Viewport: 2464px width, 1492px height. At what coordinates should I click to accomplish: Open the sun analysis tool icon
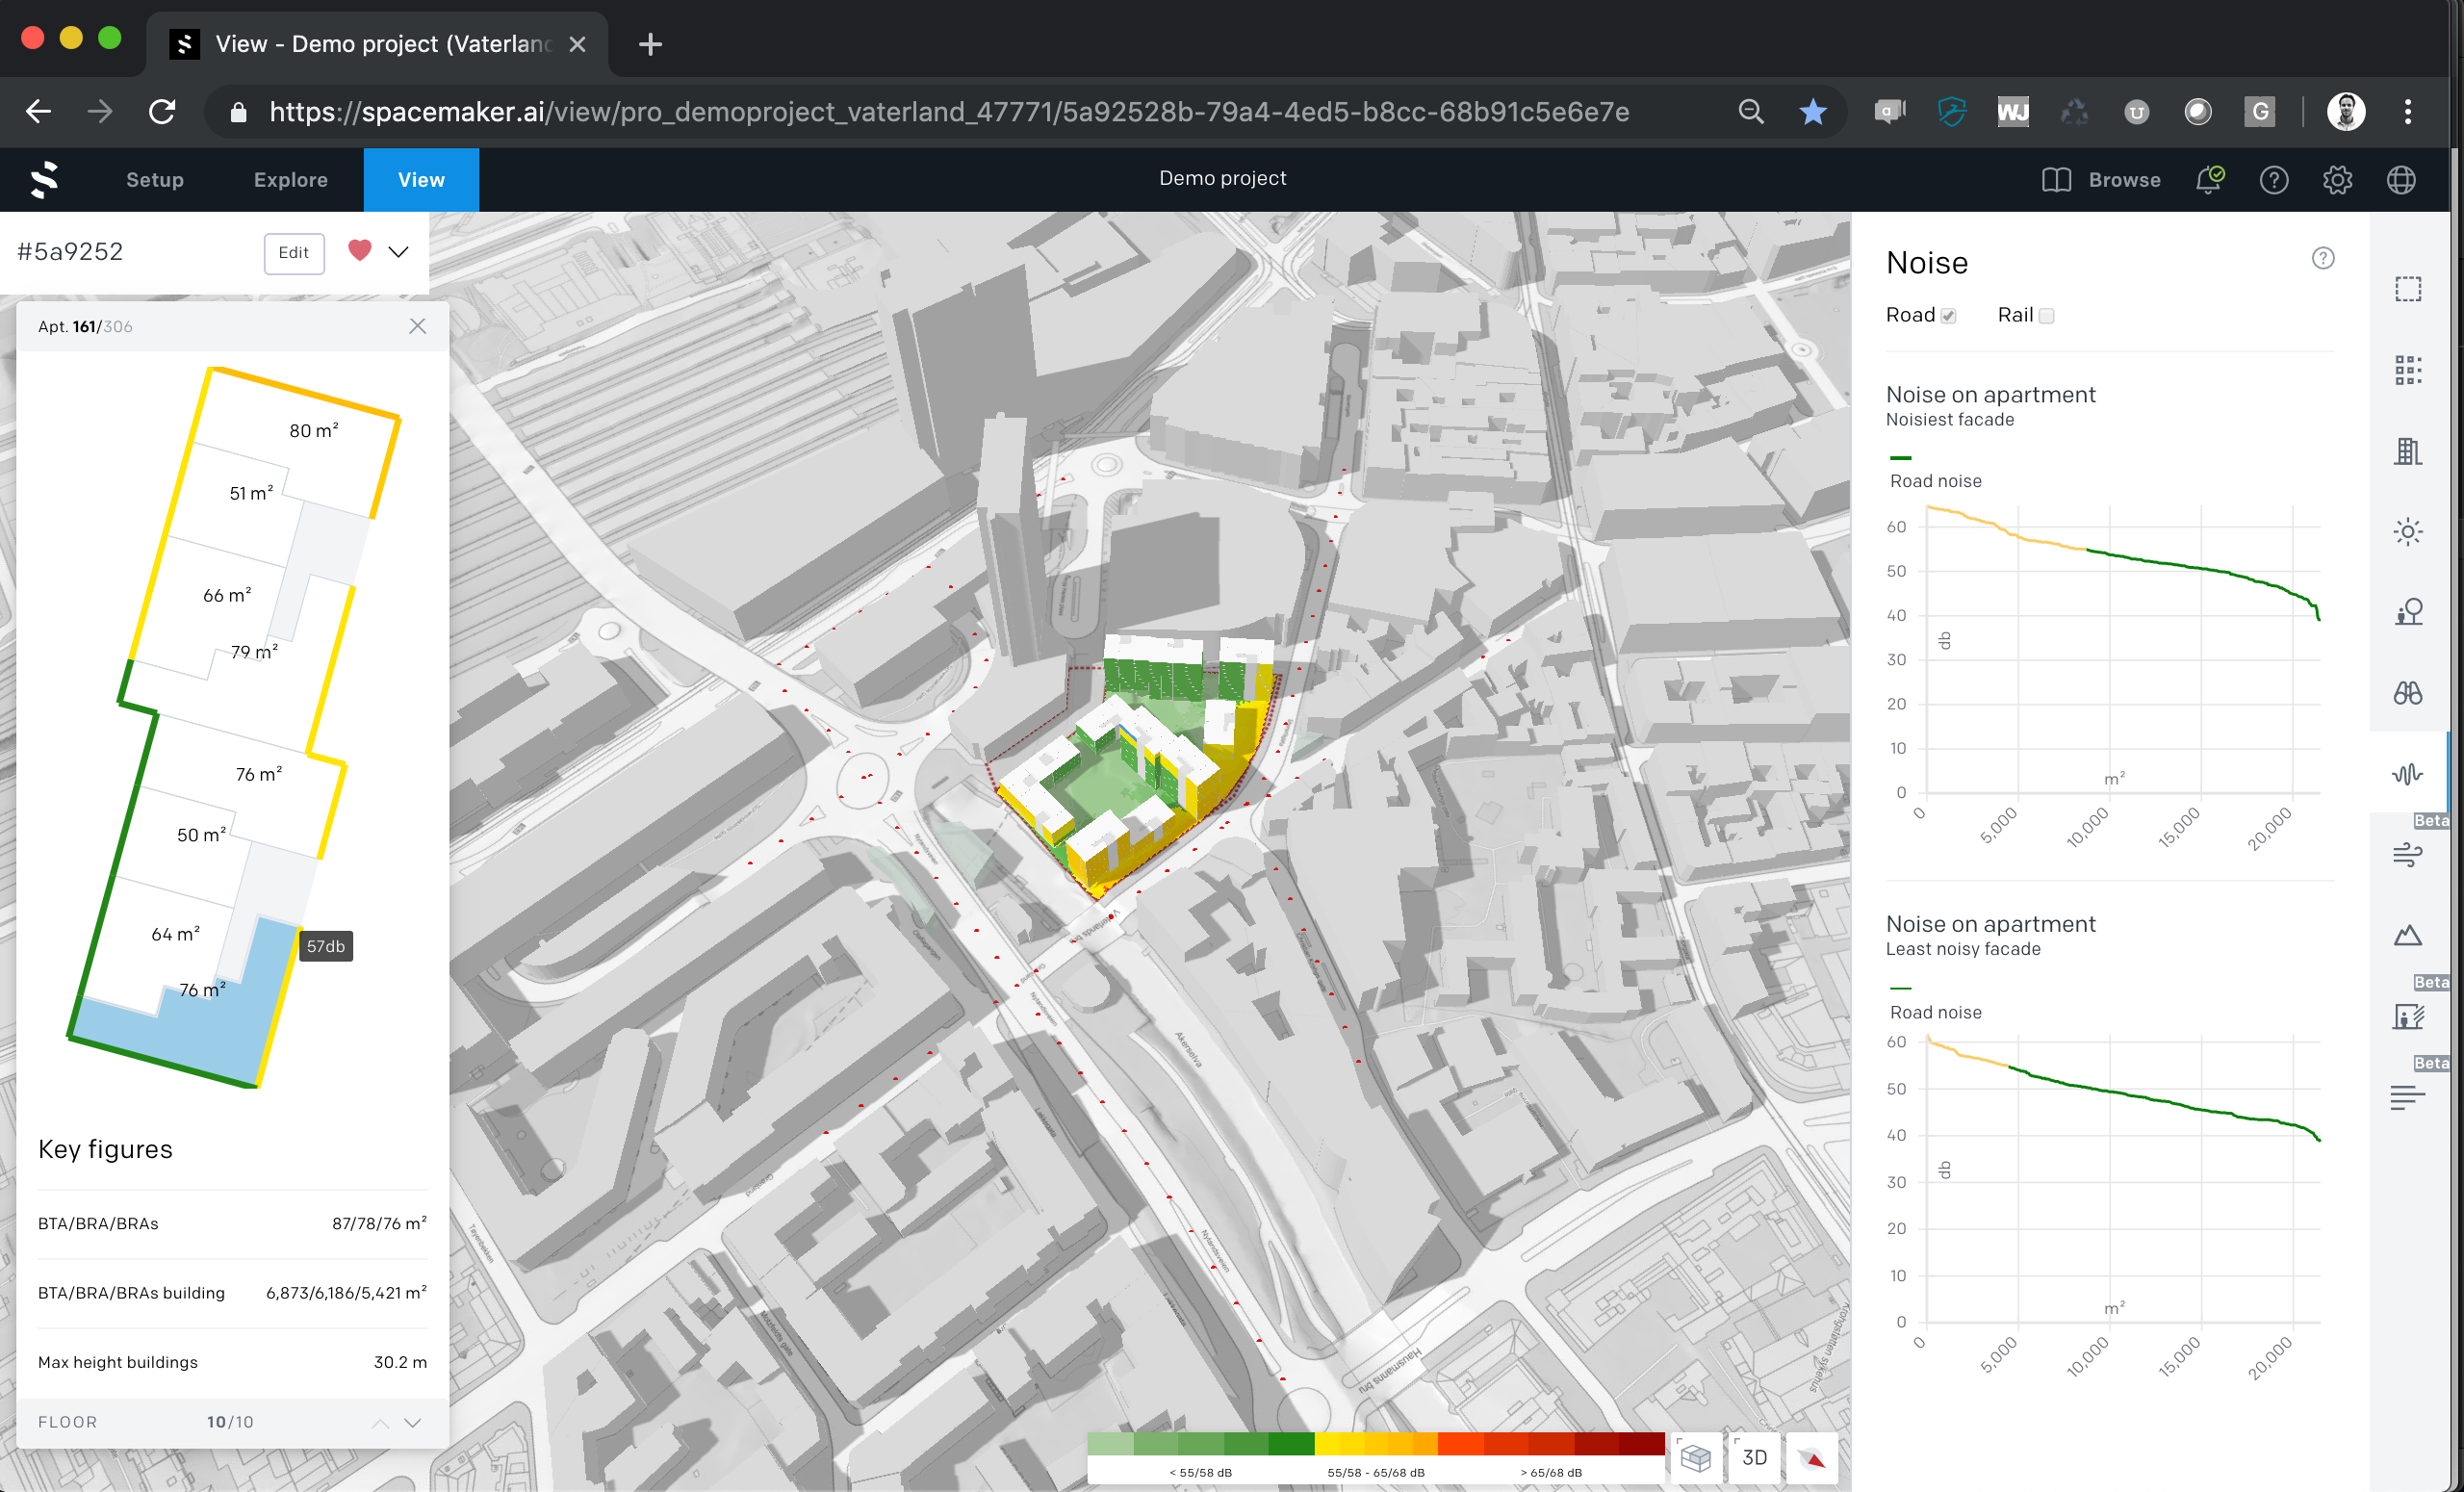pos(2407,531)
